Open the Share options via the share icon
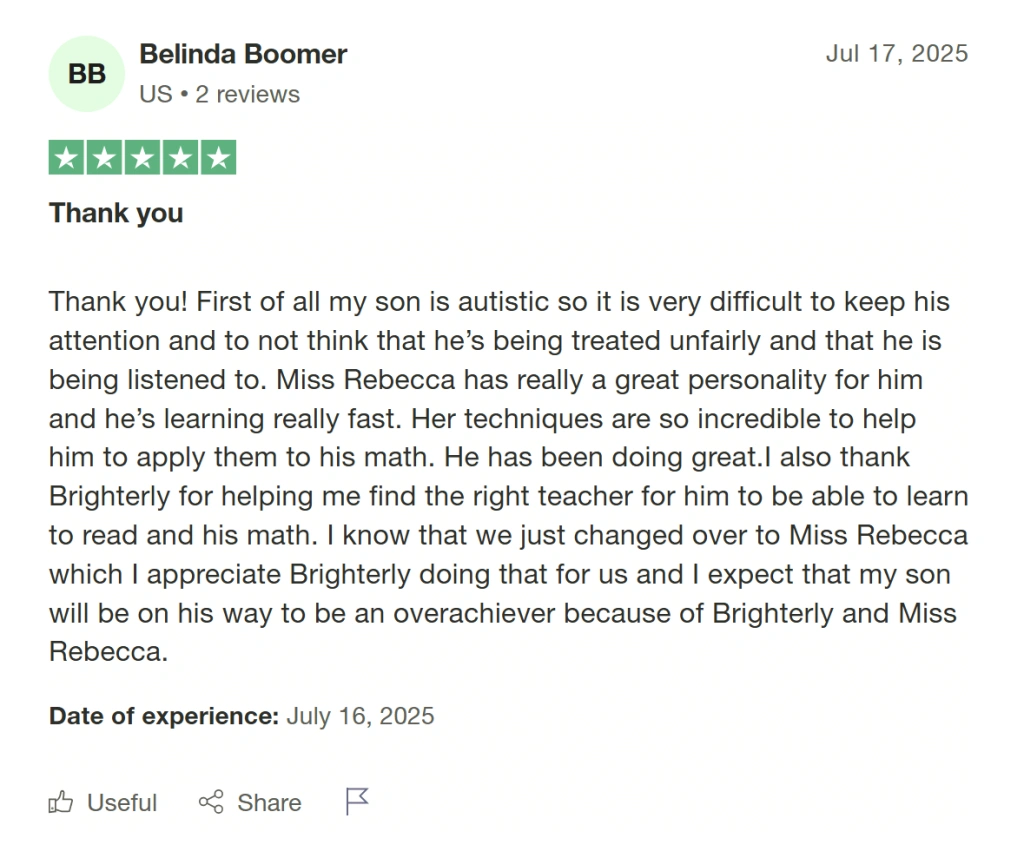Image resolution: width=1024 pixels, height=858 pixels. pyautogui.click(x=211, y=802)
